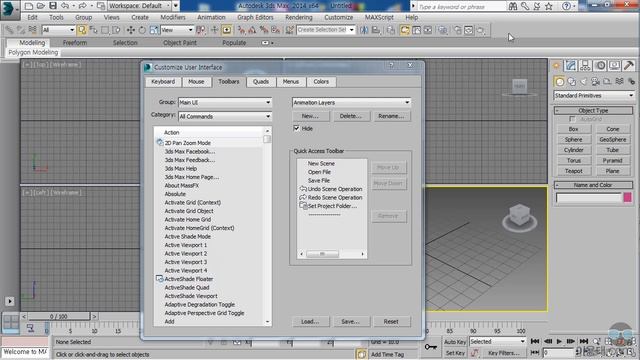This screenshot has height=360, width=640.
Task: Open the MAXScript menu
Action: 379,18
